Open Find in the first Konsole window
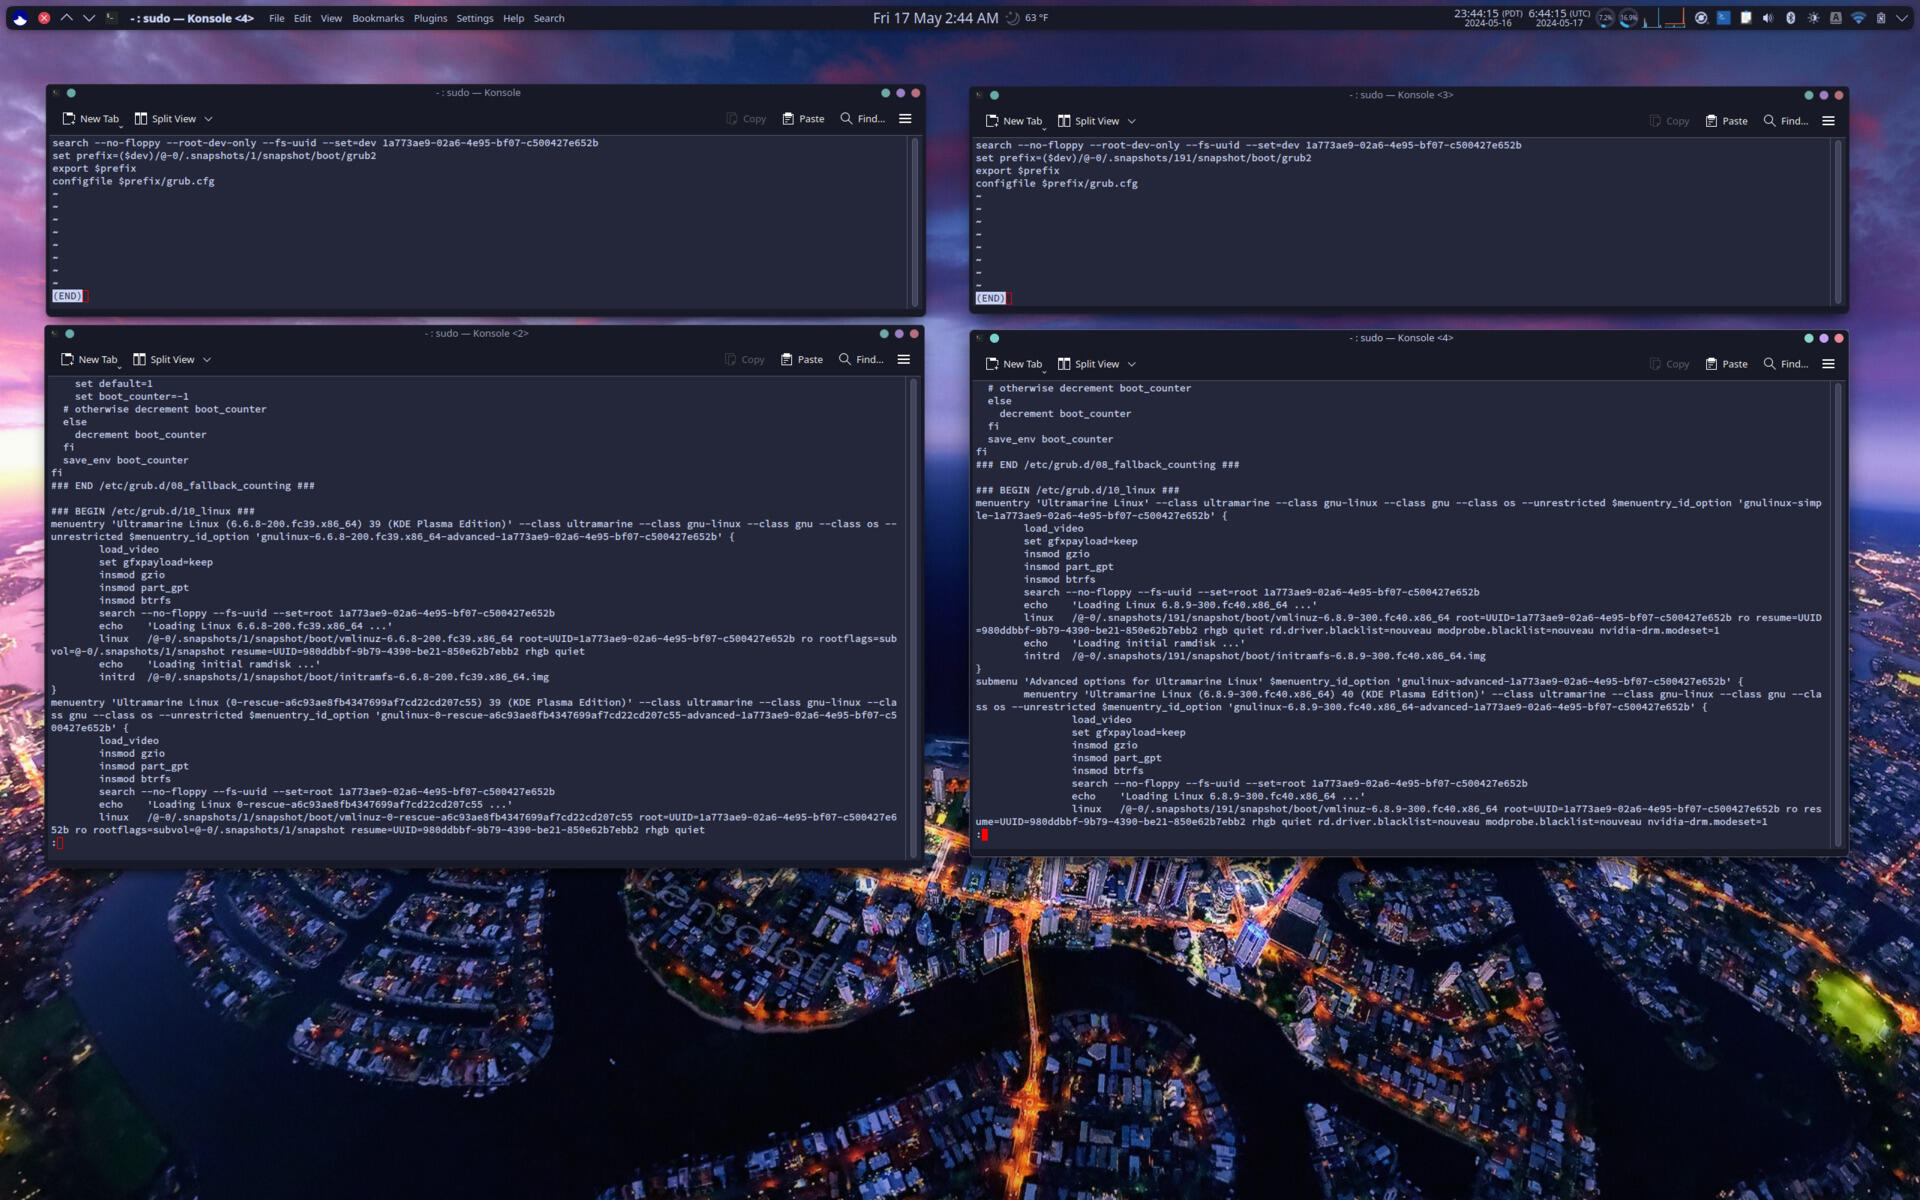The height and width of the screenshot is (1200, 1920). tap(862, 119)
